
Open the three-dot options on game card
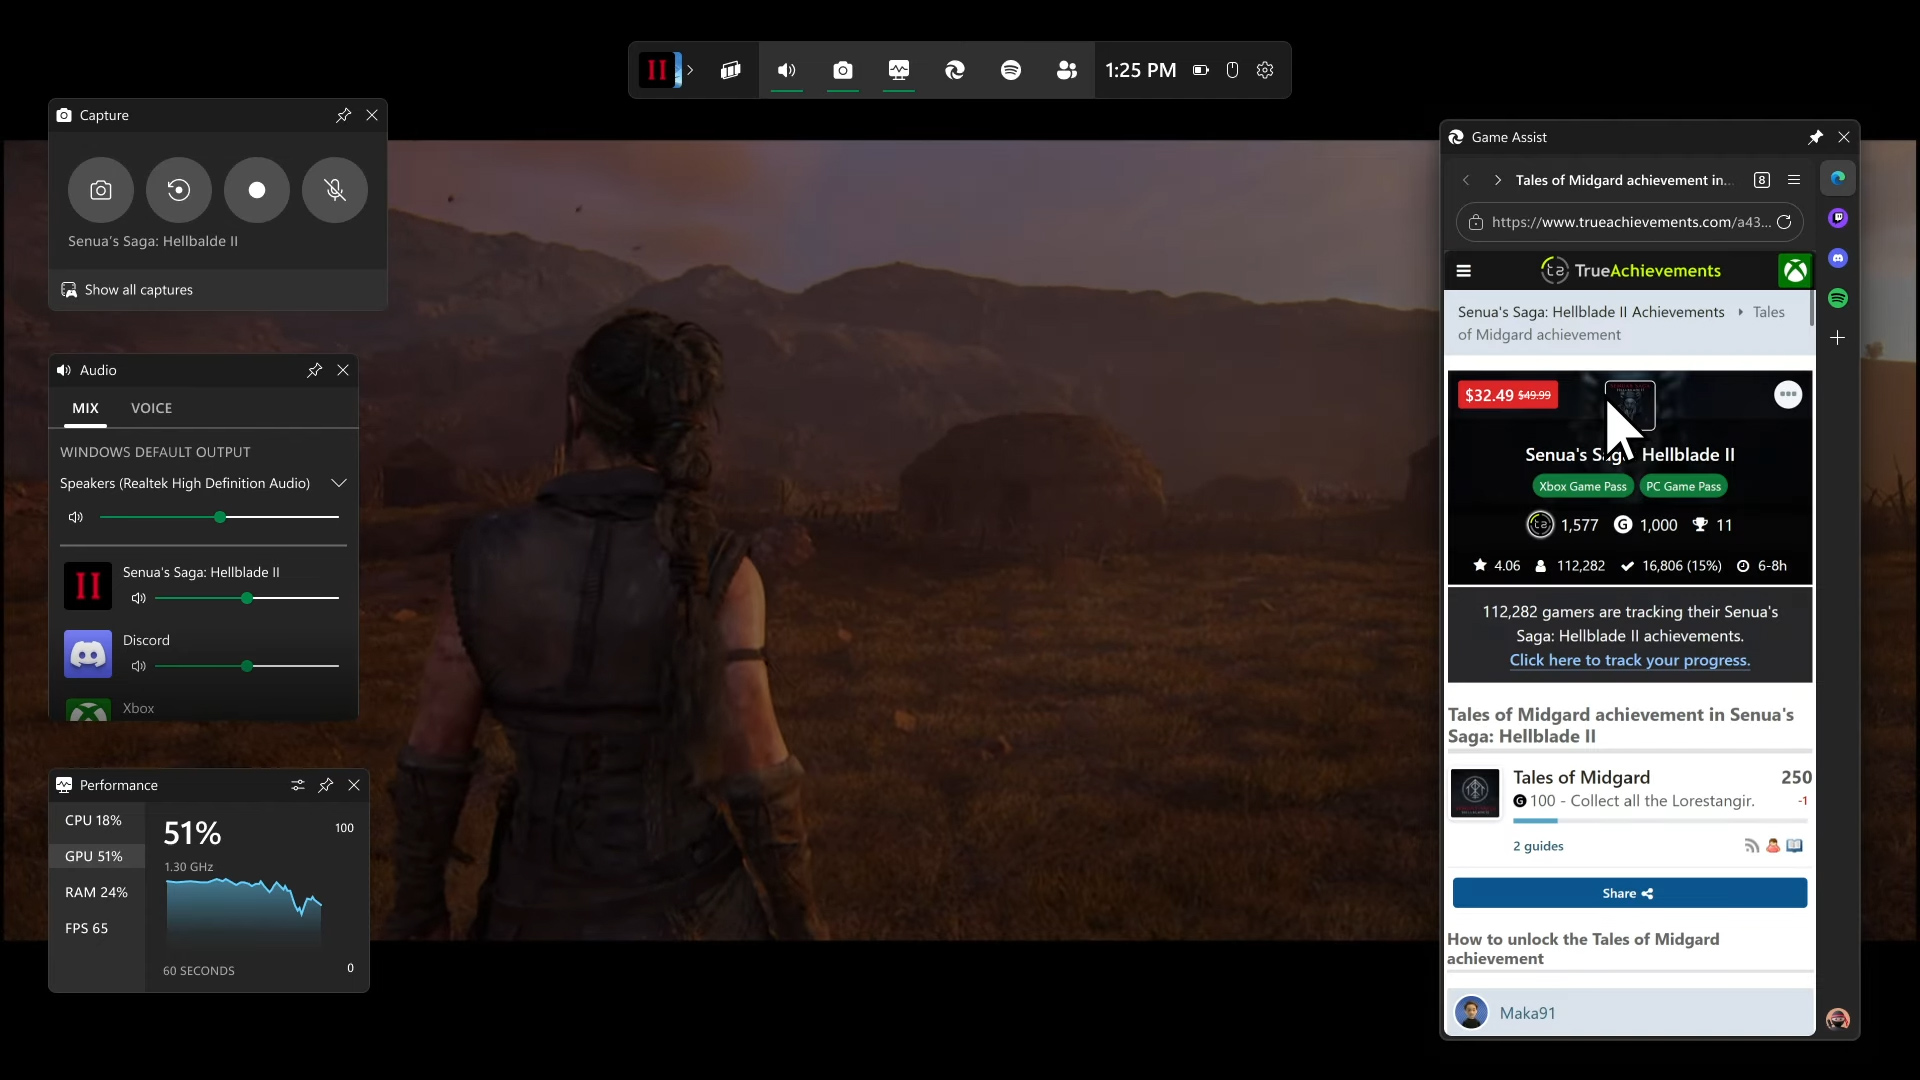pos(1788,395)
